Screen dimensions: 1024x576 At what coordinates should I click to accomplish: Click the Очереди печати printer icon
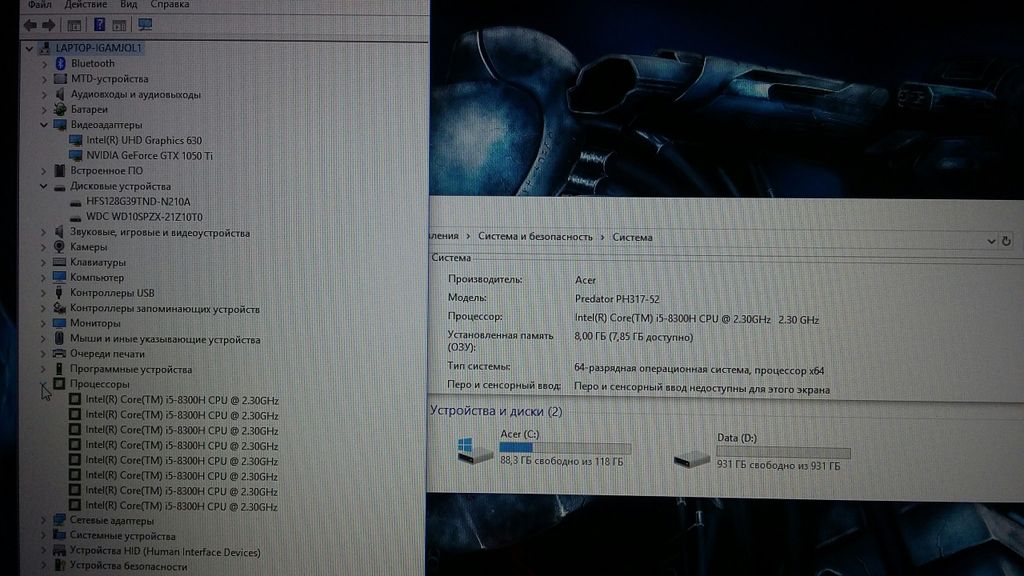coord(59,353)
